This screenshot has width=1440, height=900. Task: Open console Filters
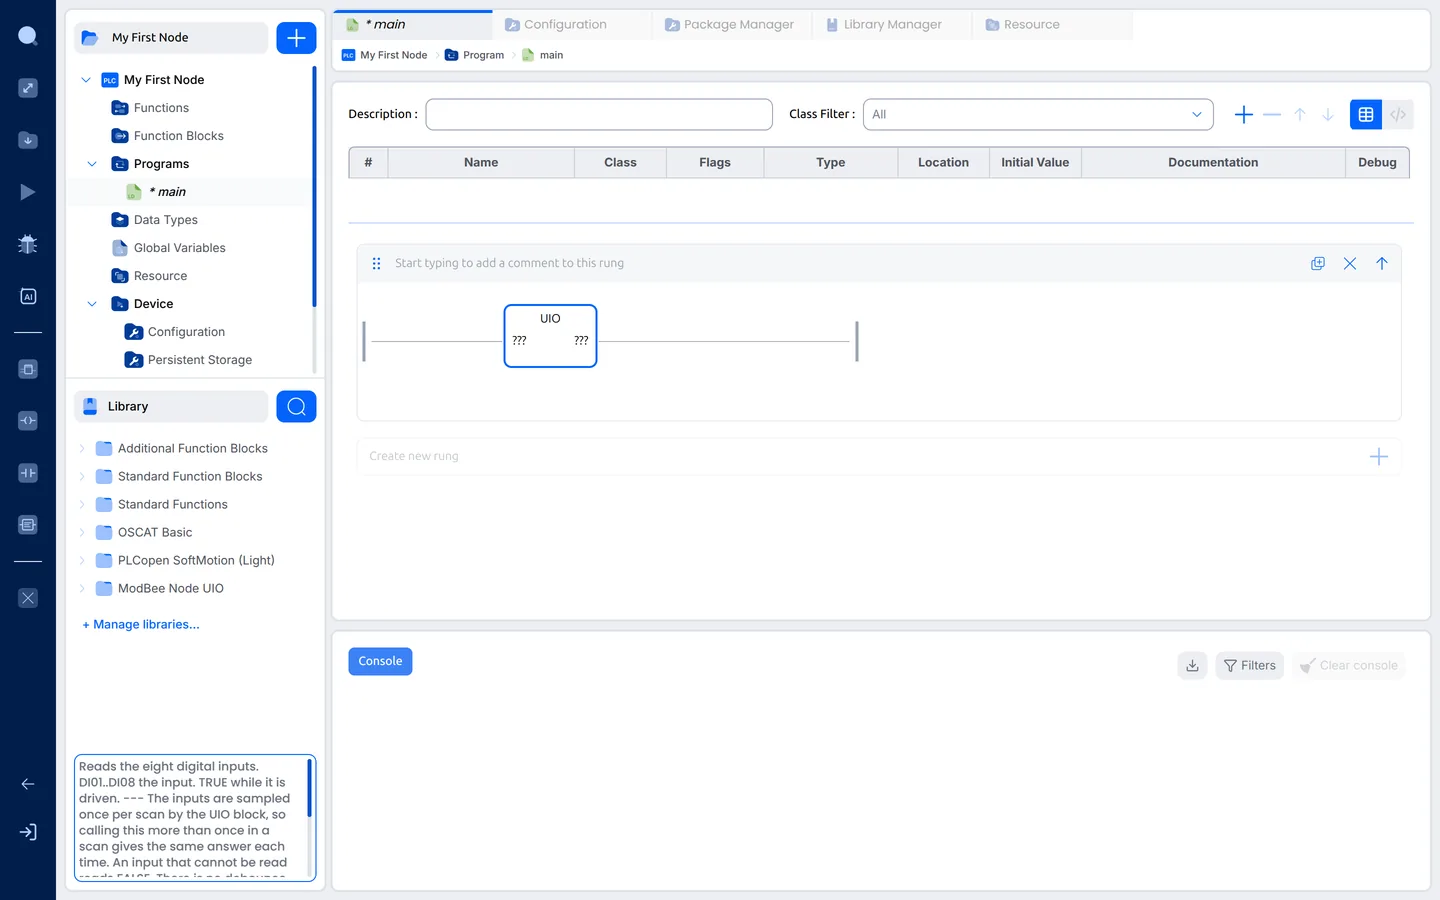pyautogui.click(x=1250, y=666)
